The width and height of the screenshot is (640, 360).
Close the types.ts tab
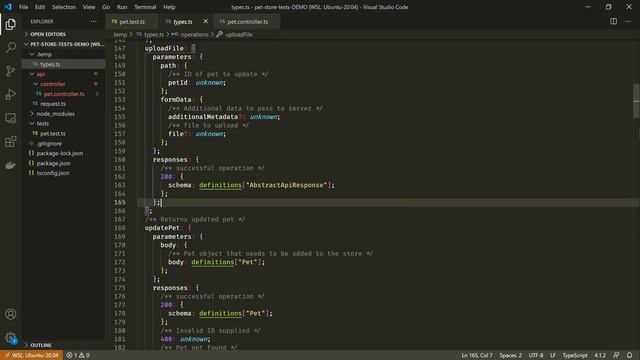click(x=205, y=21)
